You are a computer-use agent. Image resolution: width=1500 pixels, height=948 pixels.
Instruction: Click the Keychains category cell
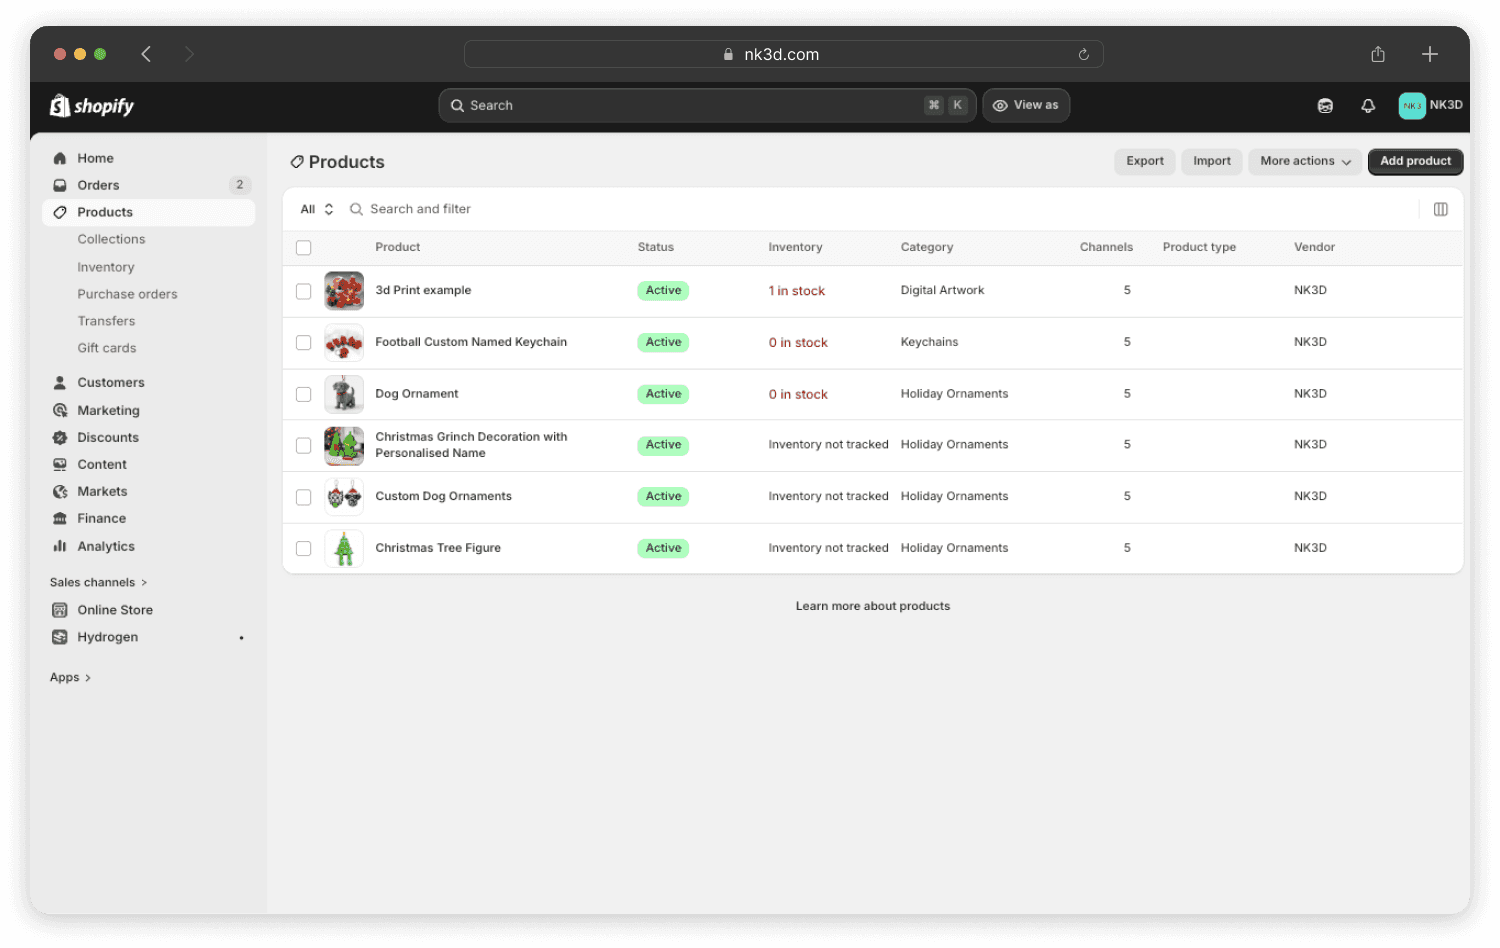tap(929, 342)
